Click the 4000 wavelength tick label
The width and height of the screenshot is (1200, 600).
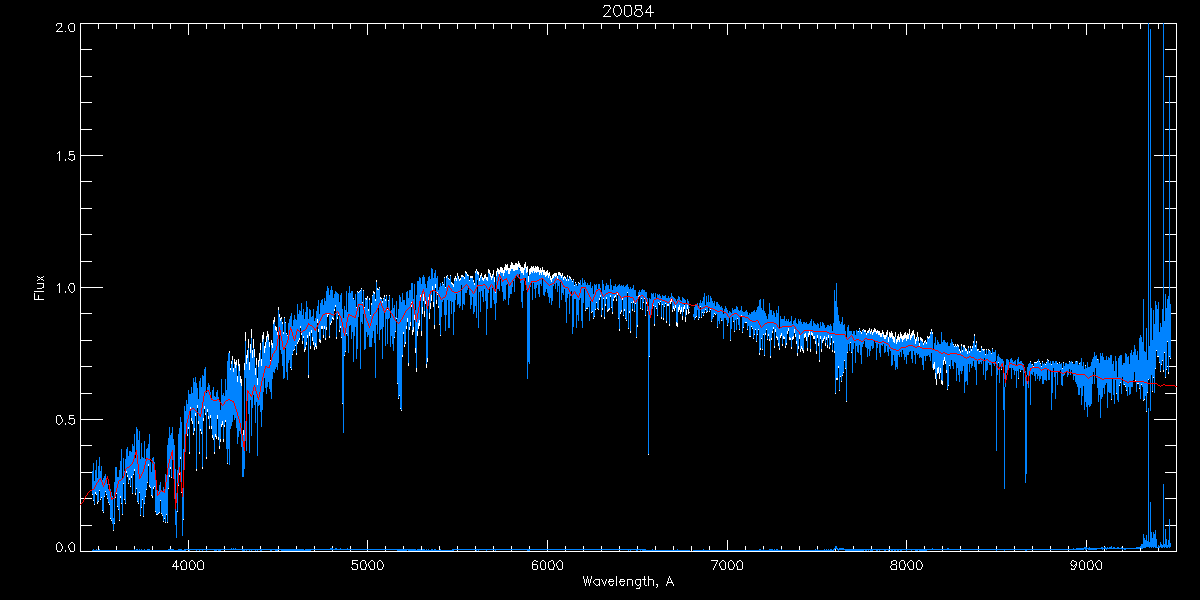click(x=188, y=563)
